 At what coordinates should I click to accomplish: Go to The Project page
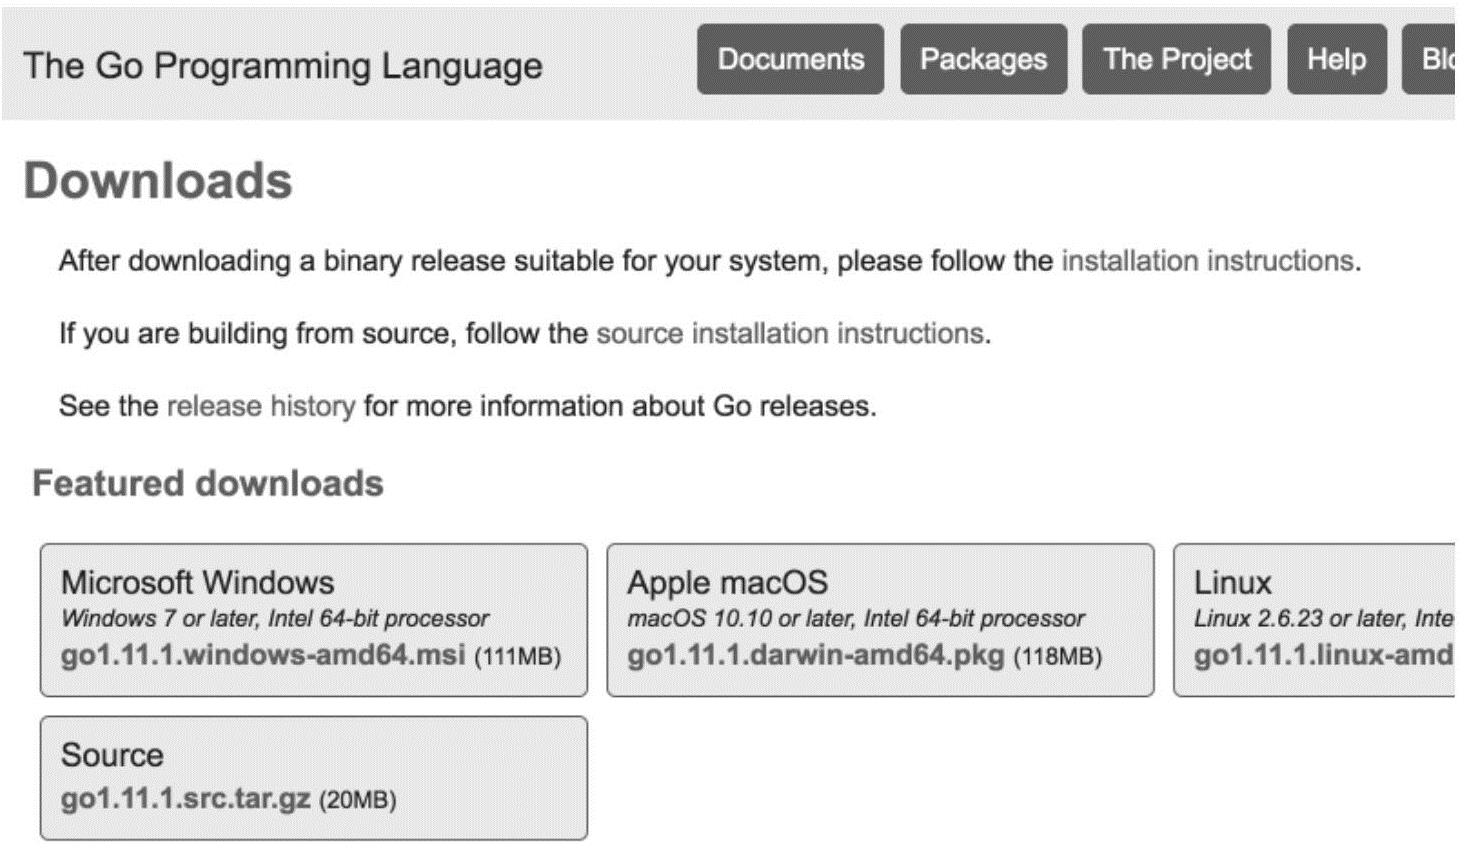[x=1176, y=60]
